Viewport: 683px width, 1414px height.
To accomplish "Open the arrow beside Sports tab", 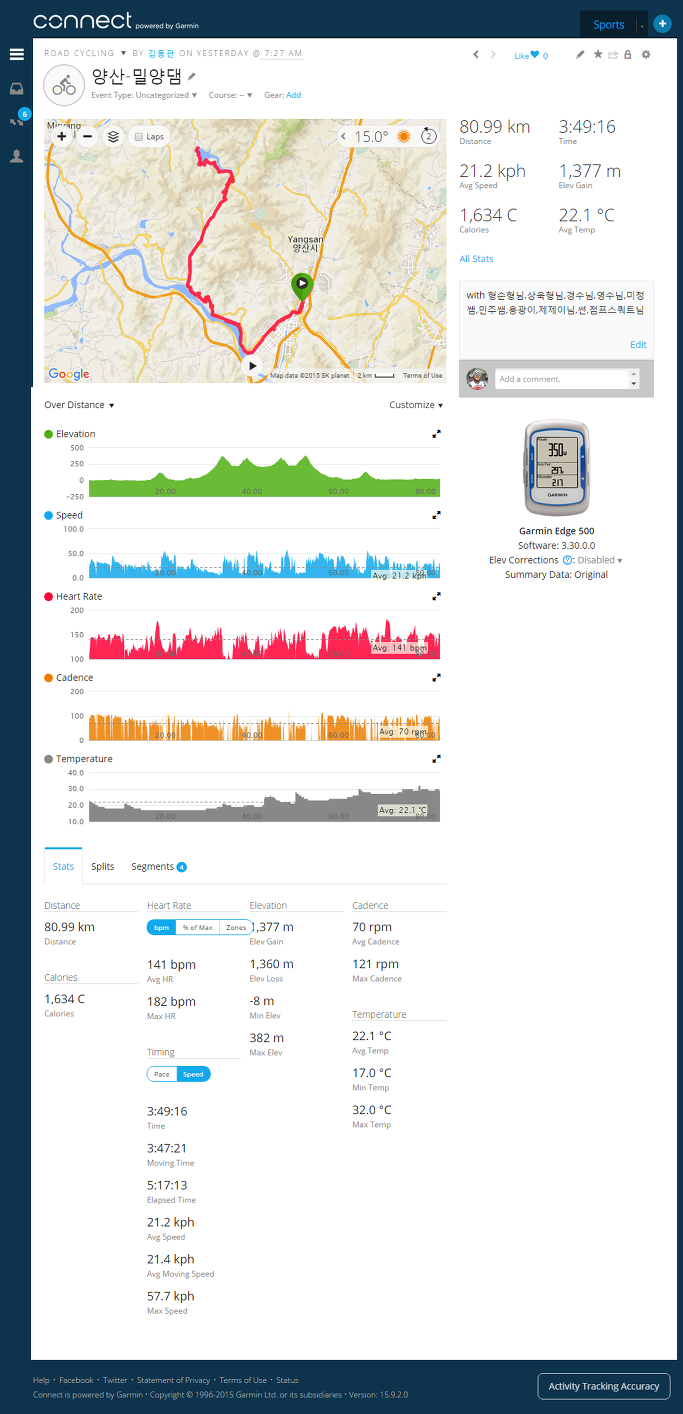I will pyautogui.click(x=641, y=24).
